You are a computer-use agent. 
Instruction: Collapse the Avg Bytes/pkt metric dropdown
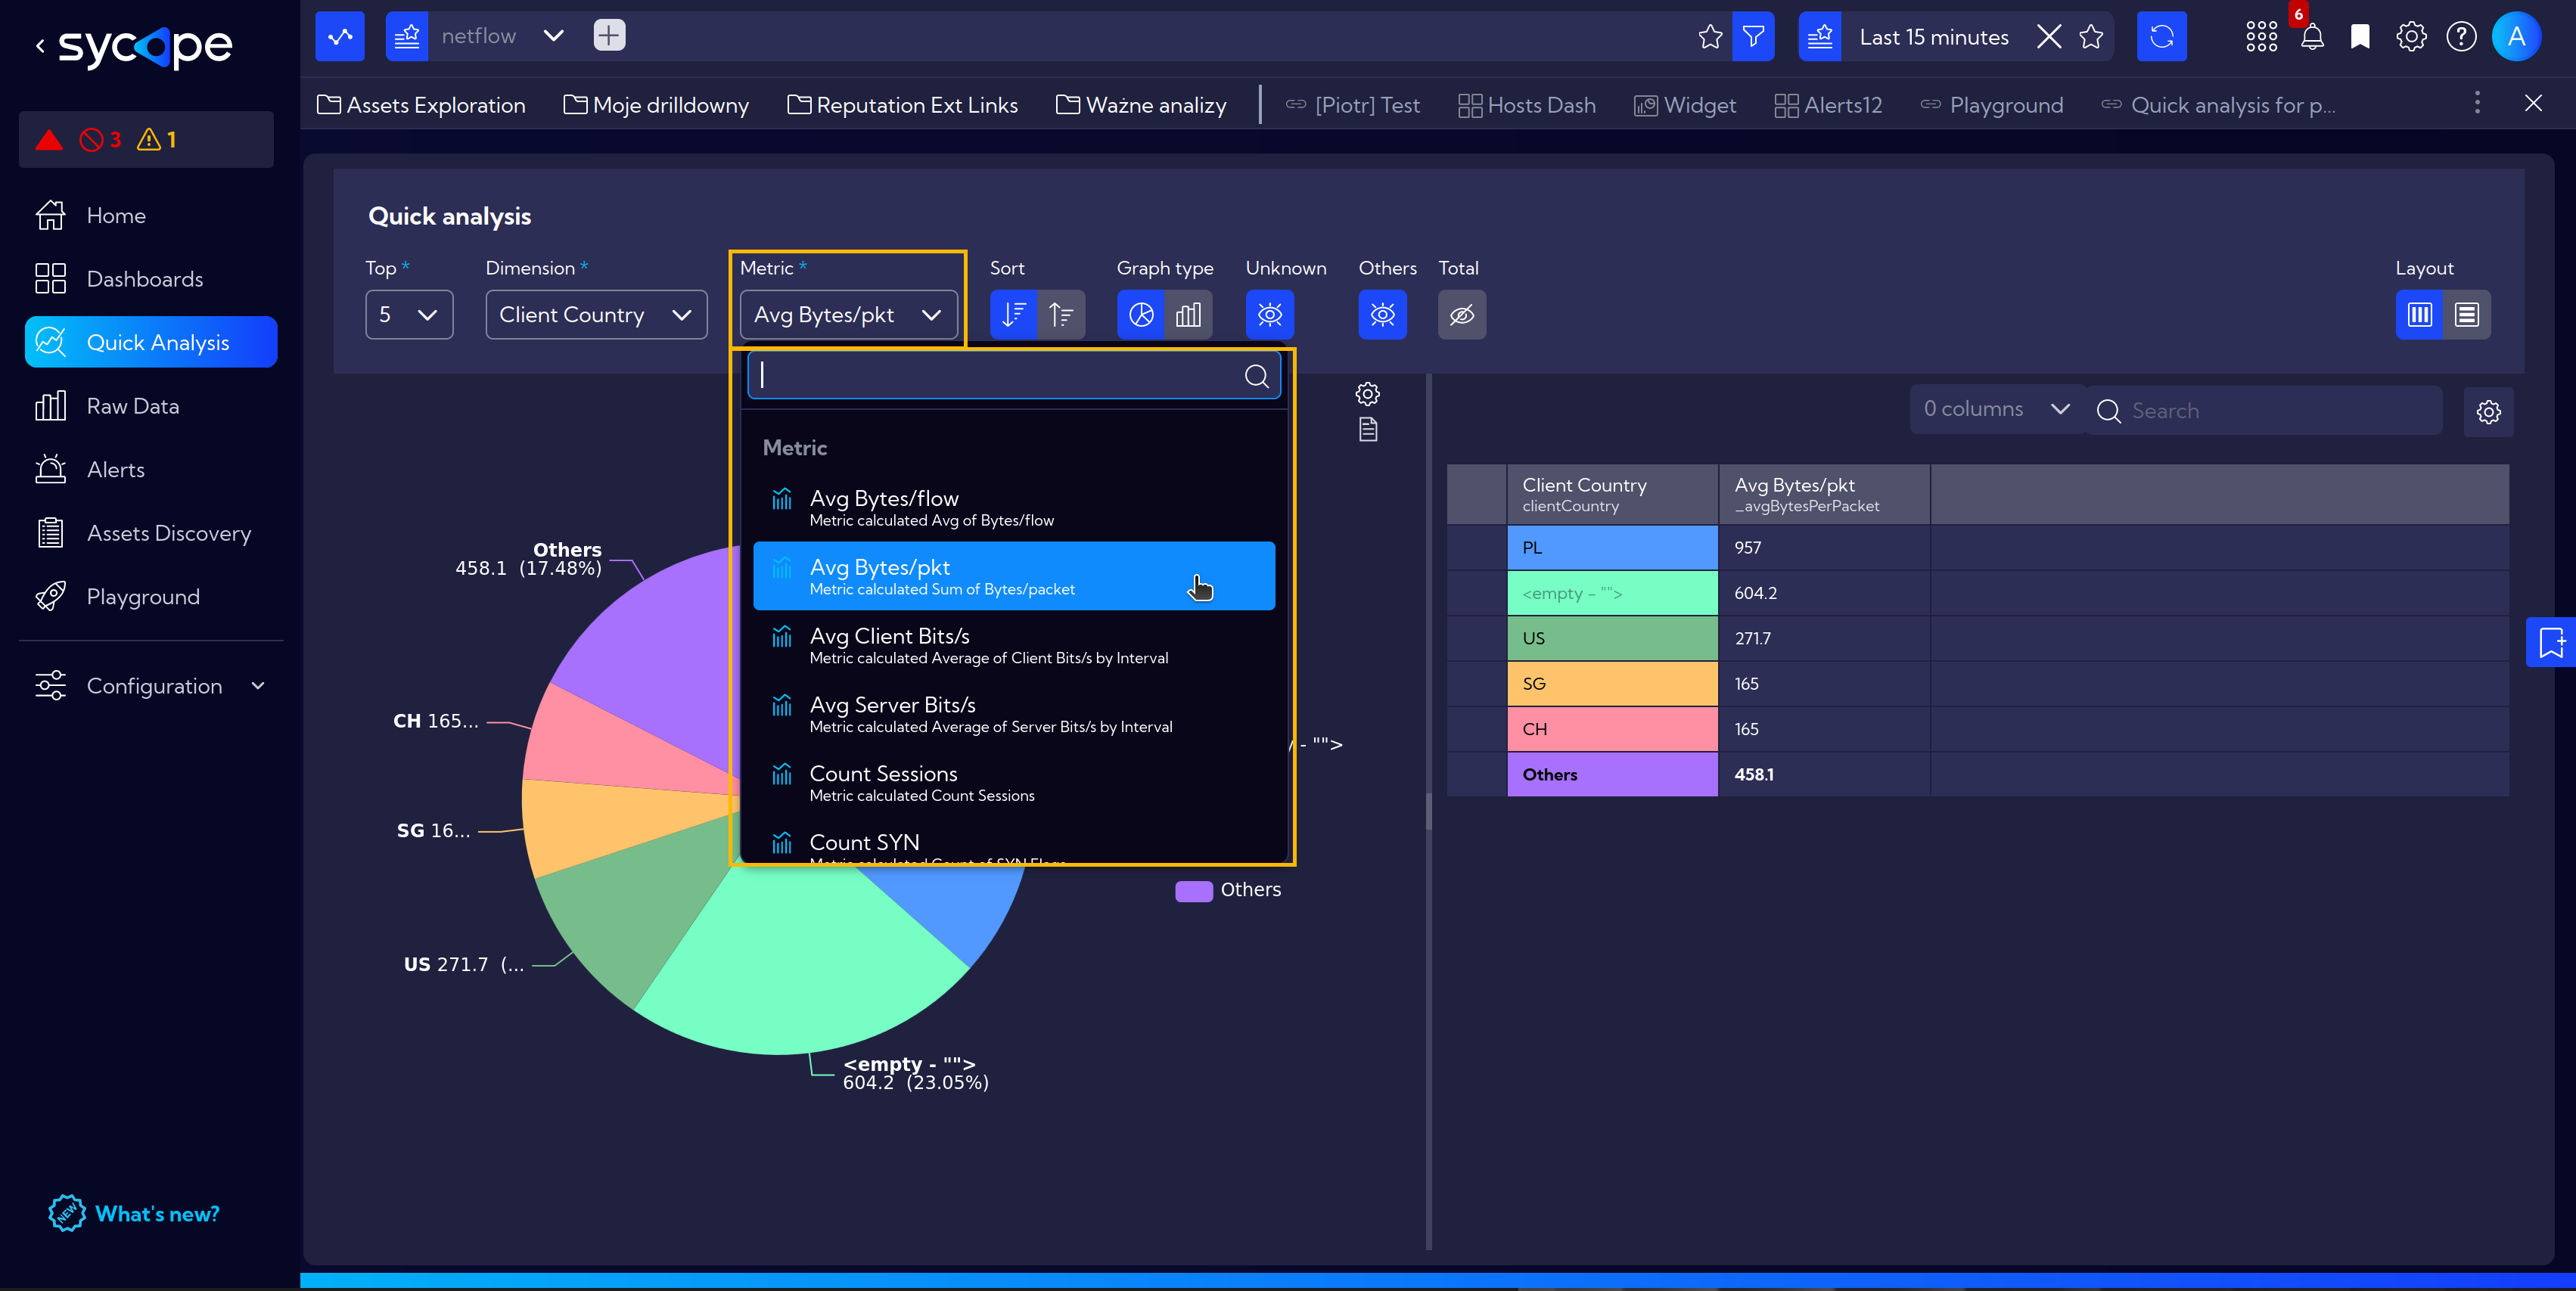pos(848,315)
